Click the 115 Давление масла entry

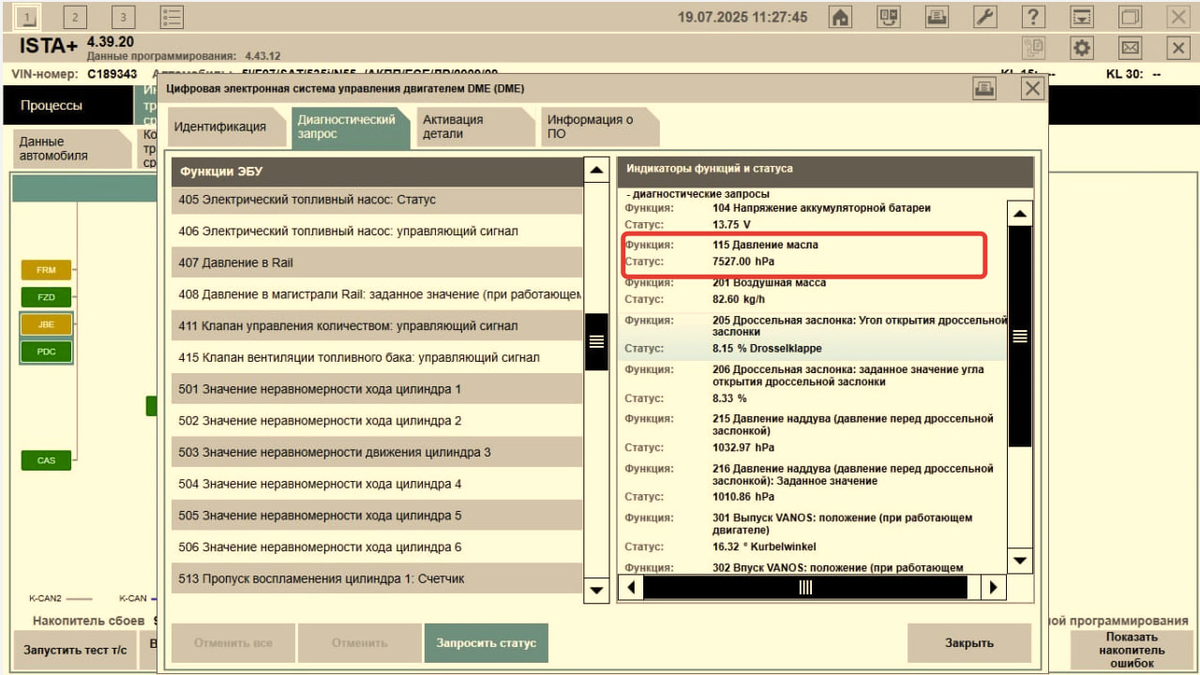(x=766, y=244)
